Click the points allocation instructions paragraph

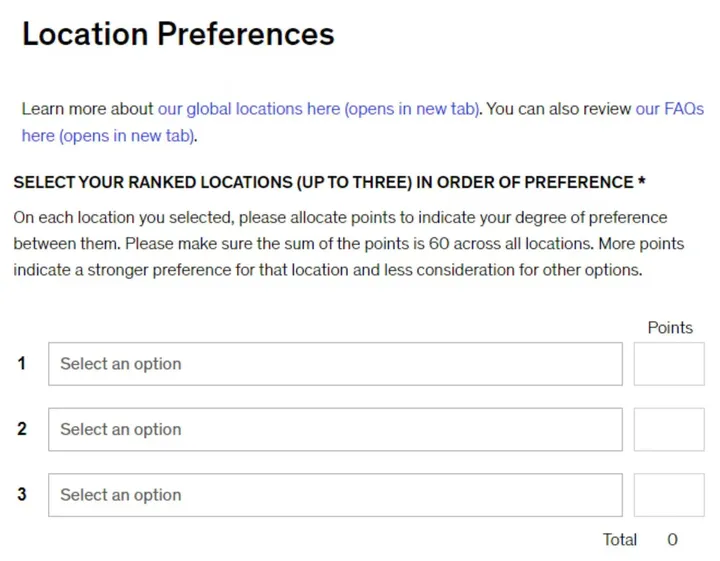pyautogui.click(x=349, y=243)
